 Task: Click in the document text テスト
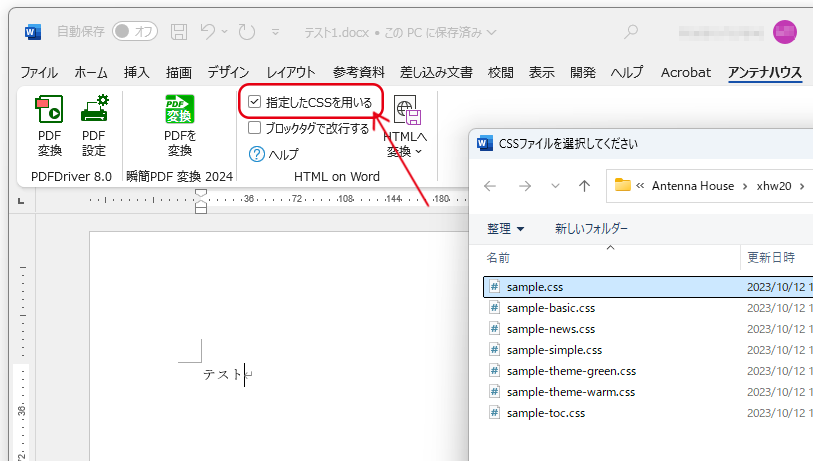click(x=222, y=374)
